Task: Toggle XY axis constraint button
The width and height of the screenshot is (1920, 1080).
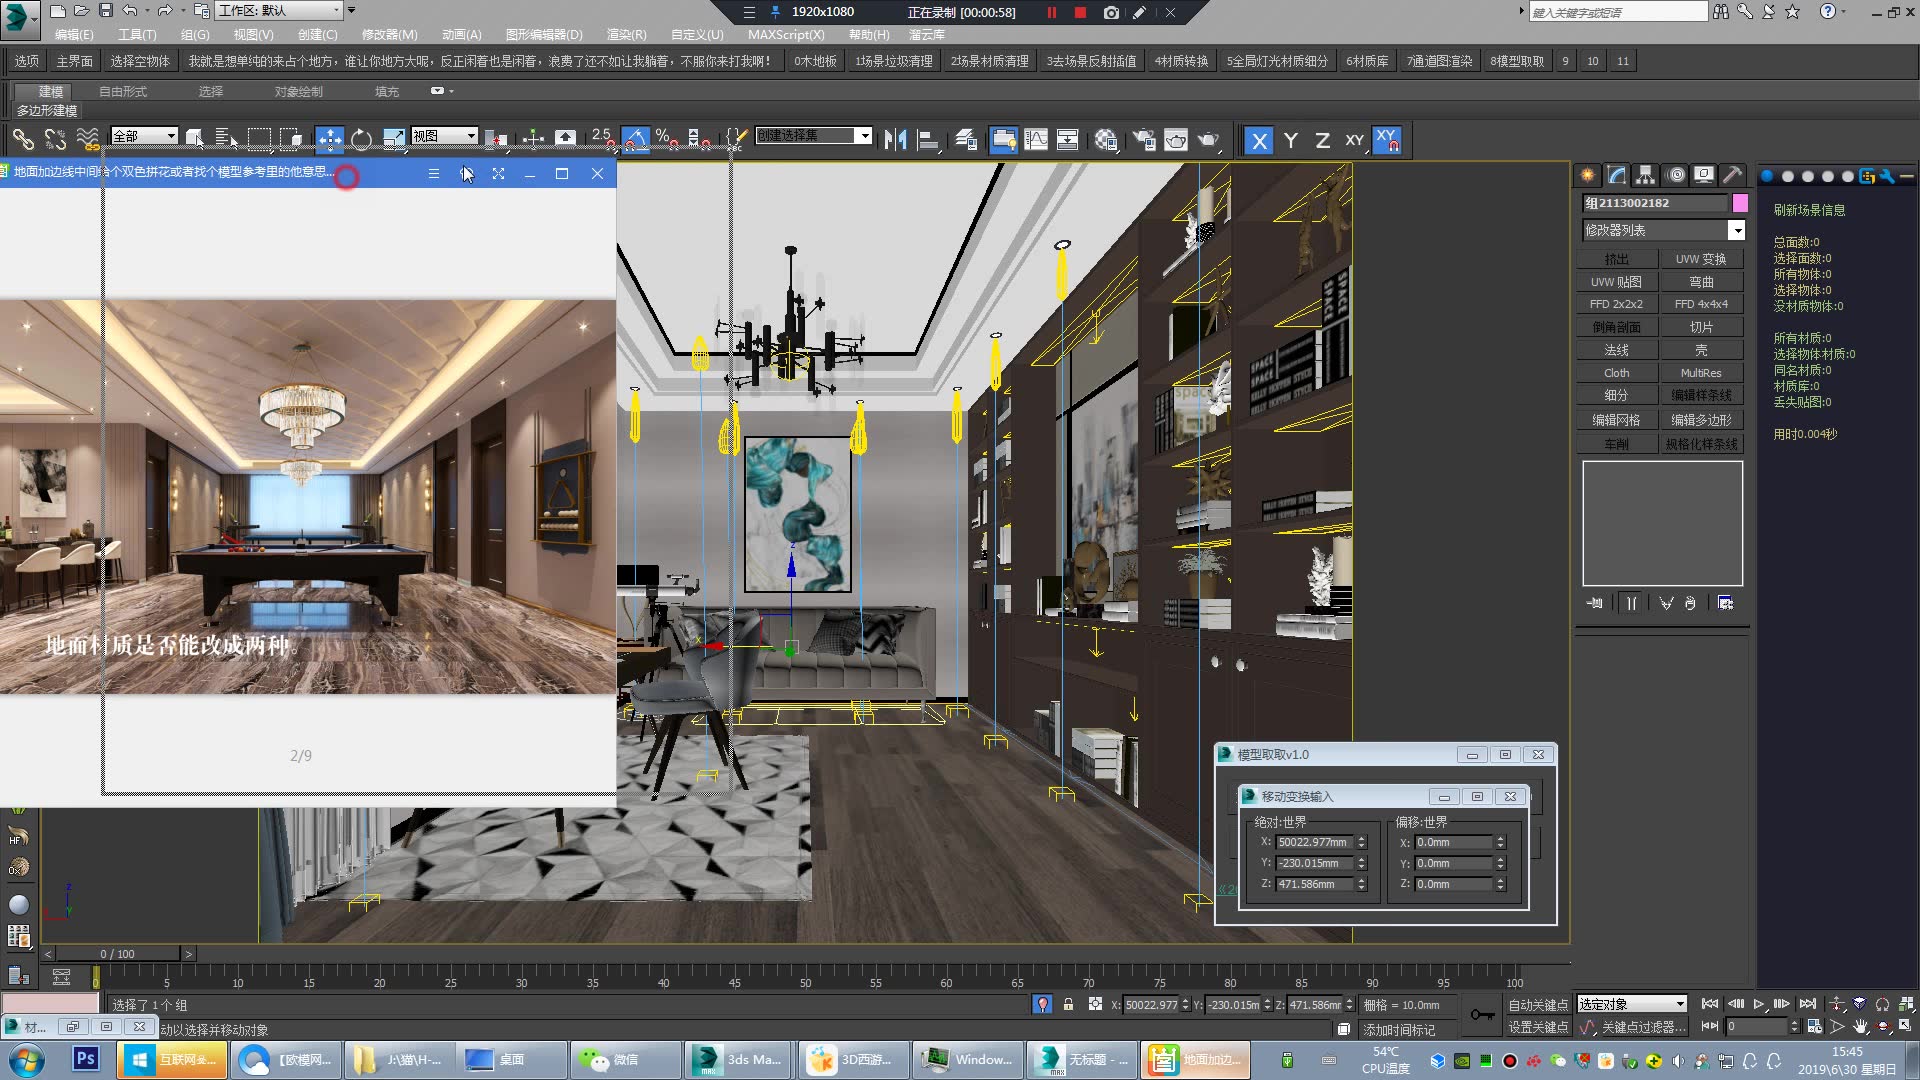Action: tap(1352, 140)
